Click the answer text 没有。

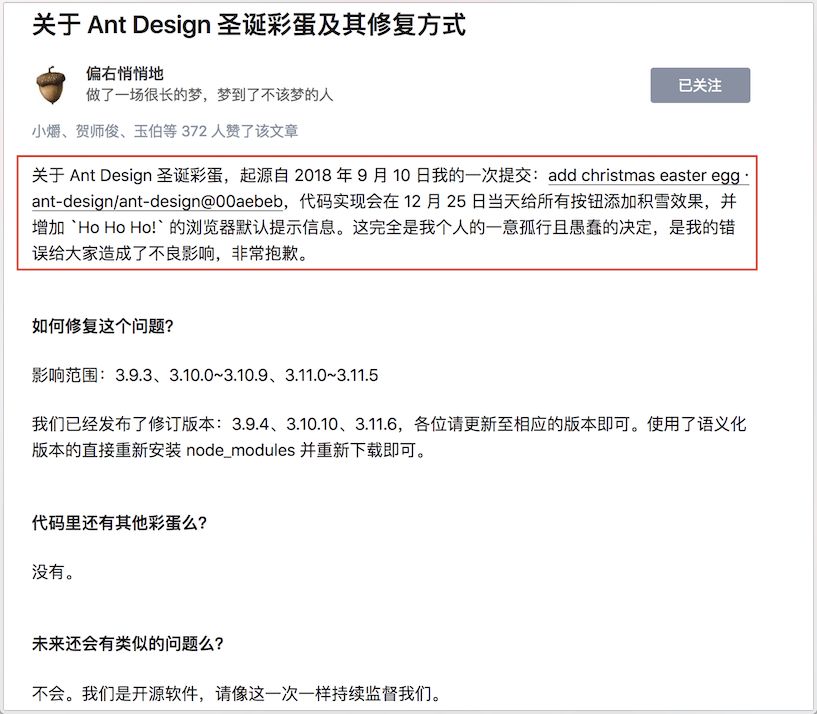(53, 572)
